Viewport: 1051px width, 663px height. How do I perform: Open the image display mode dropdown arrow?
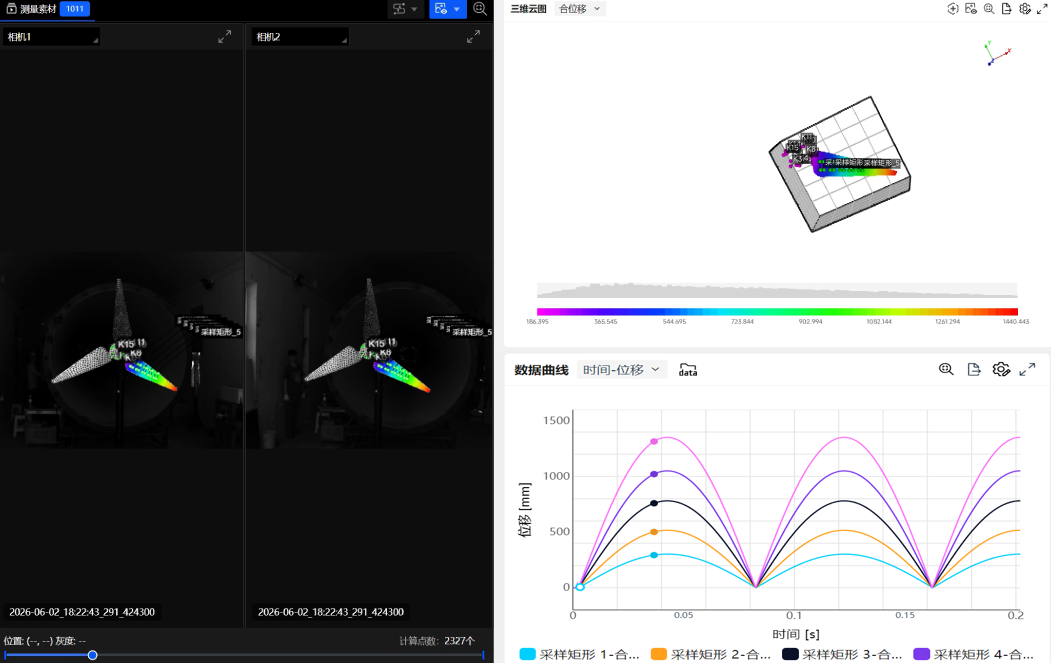(457, 9)
